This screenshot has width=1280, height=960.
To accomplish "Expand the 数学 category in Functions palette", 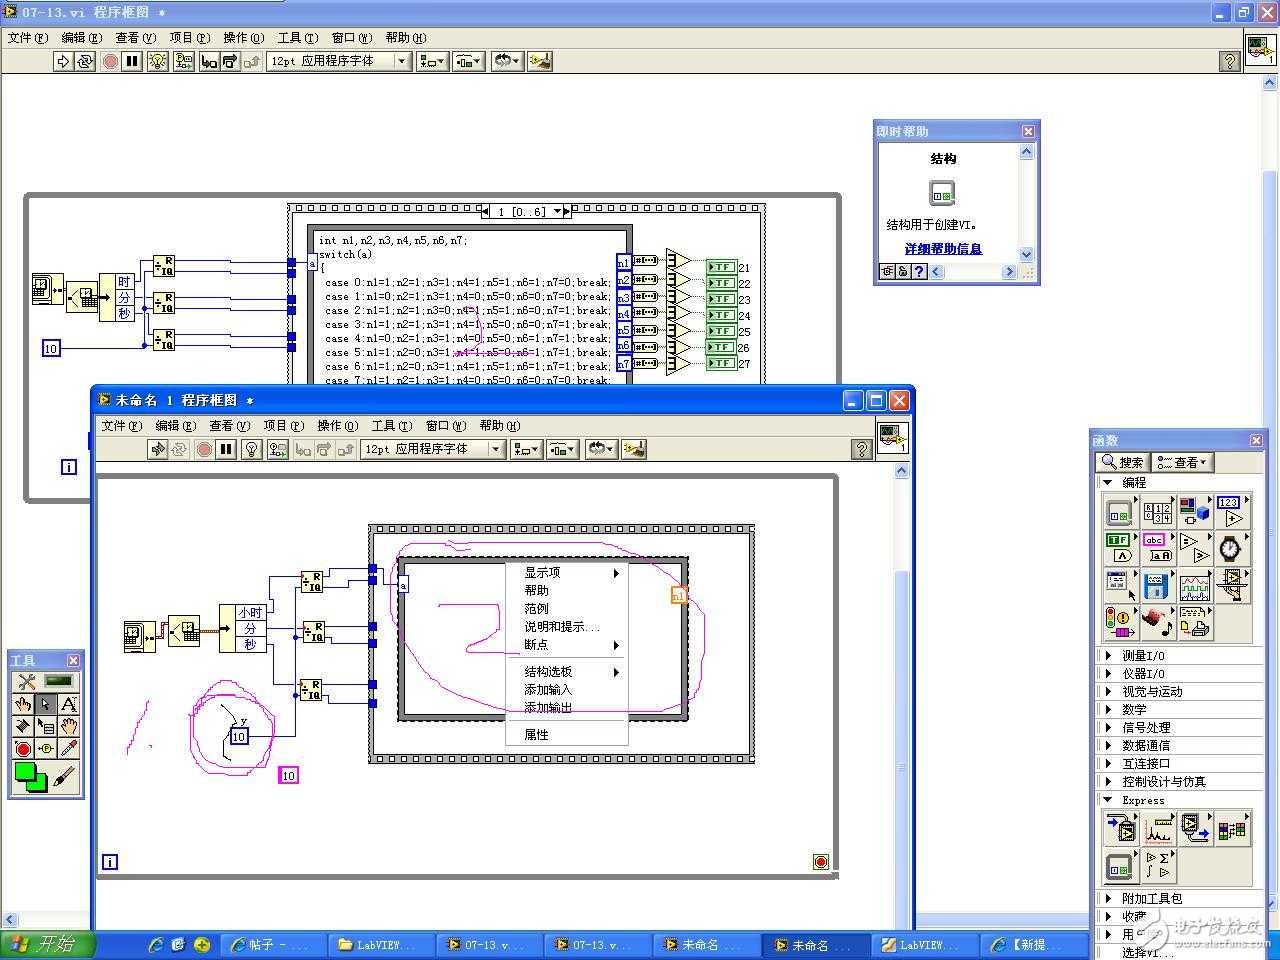I will point(1134,710).
